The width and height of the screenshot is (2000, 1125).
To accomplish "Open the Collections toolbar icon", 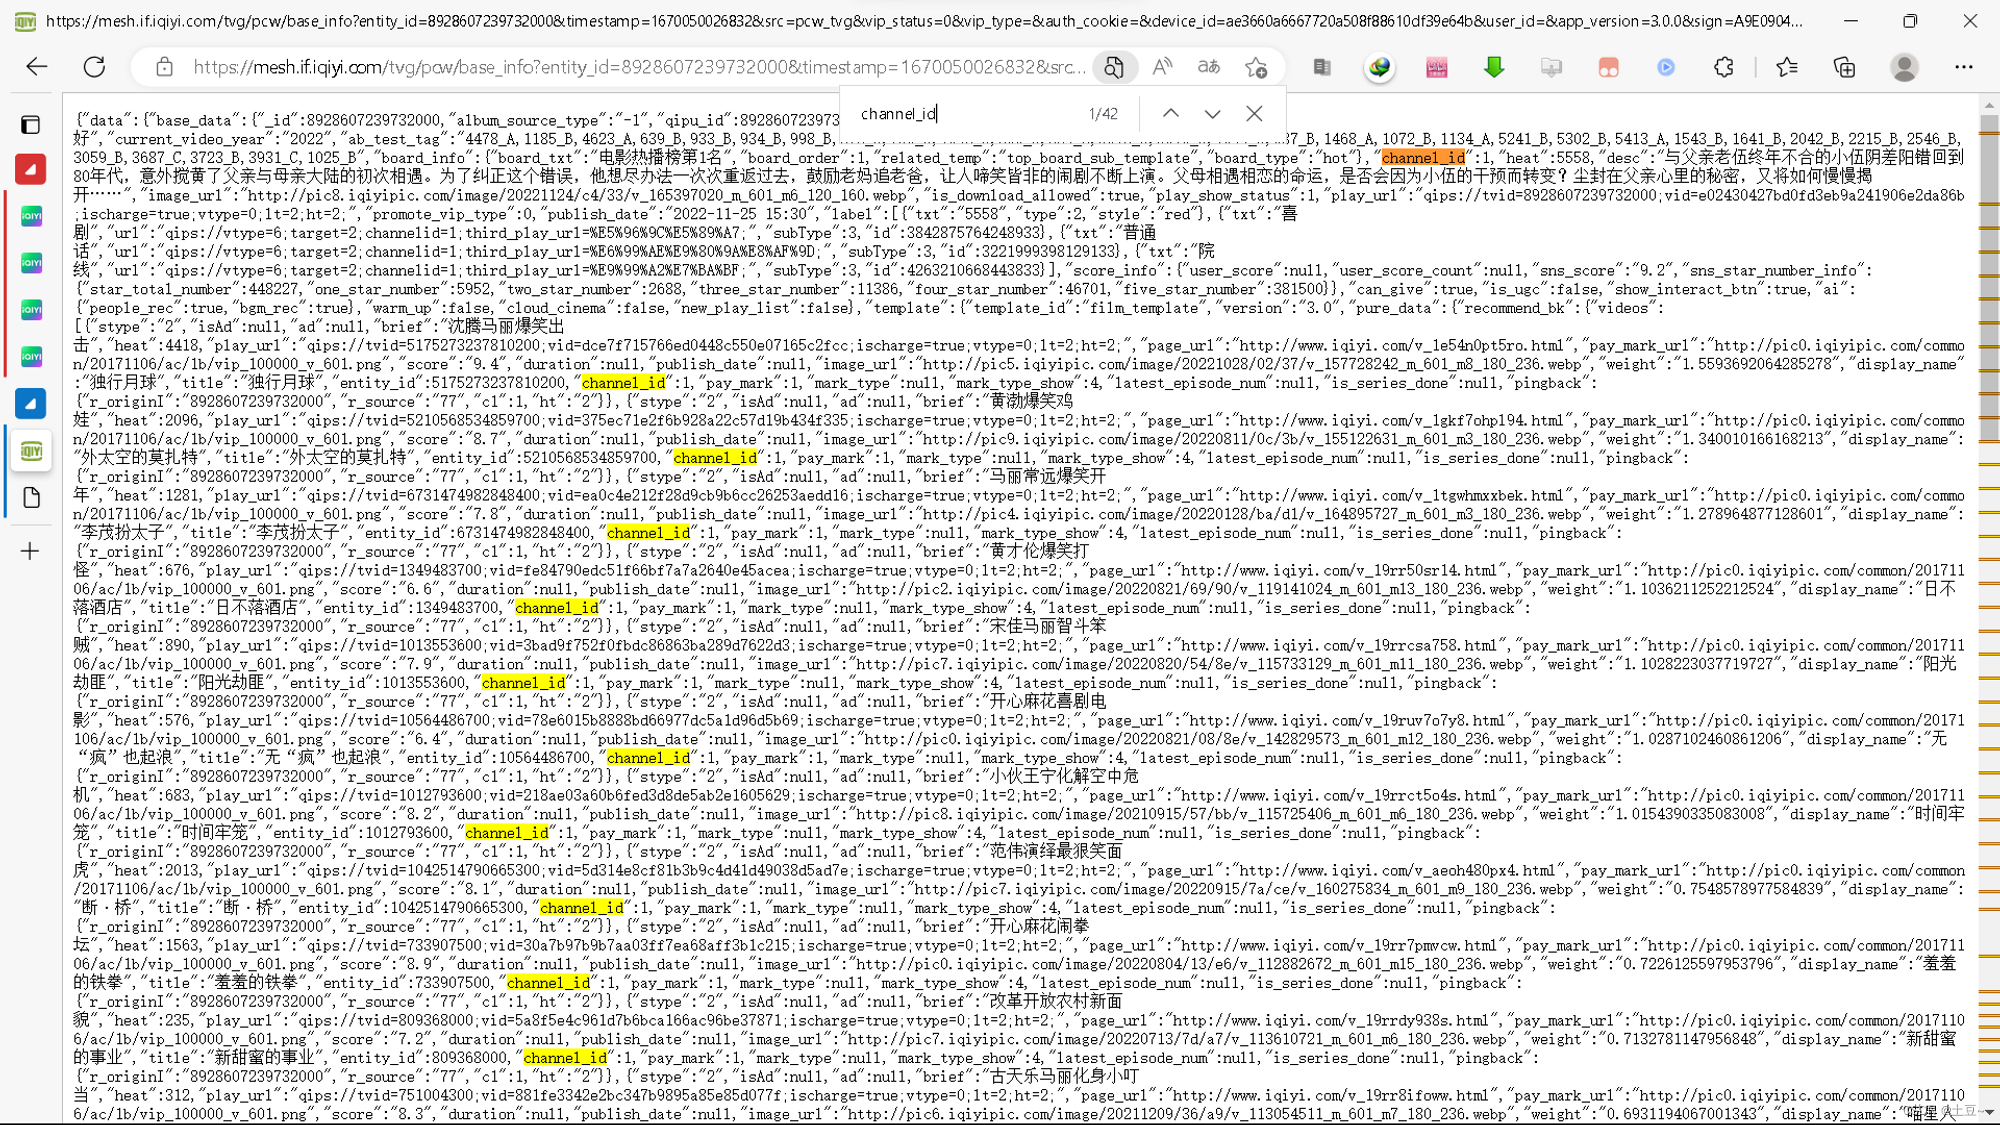I will tap(1844, 67).
